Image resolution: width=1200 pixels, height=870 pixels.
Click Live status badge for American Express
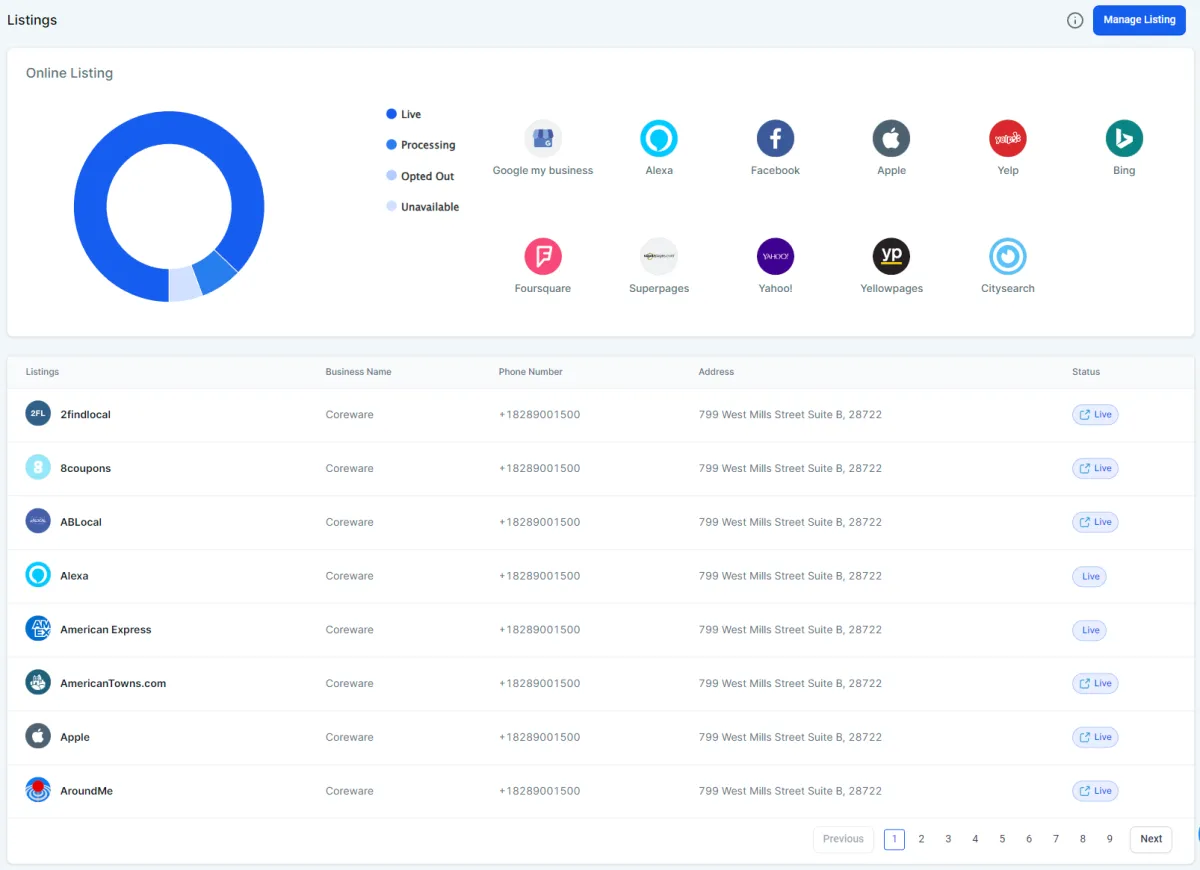pyautogui.click(x=1090, y=630)
